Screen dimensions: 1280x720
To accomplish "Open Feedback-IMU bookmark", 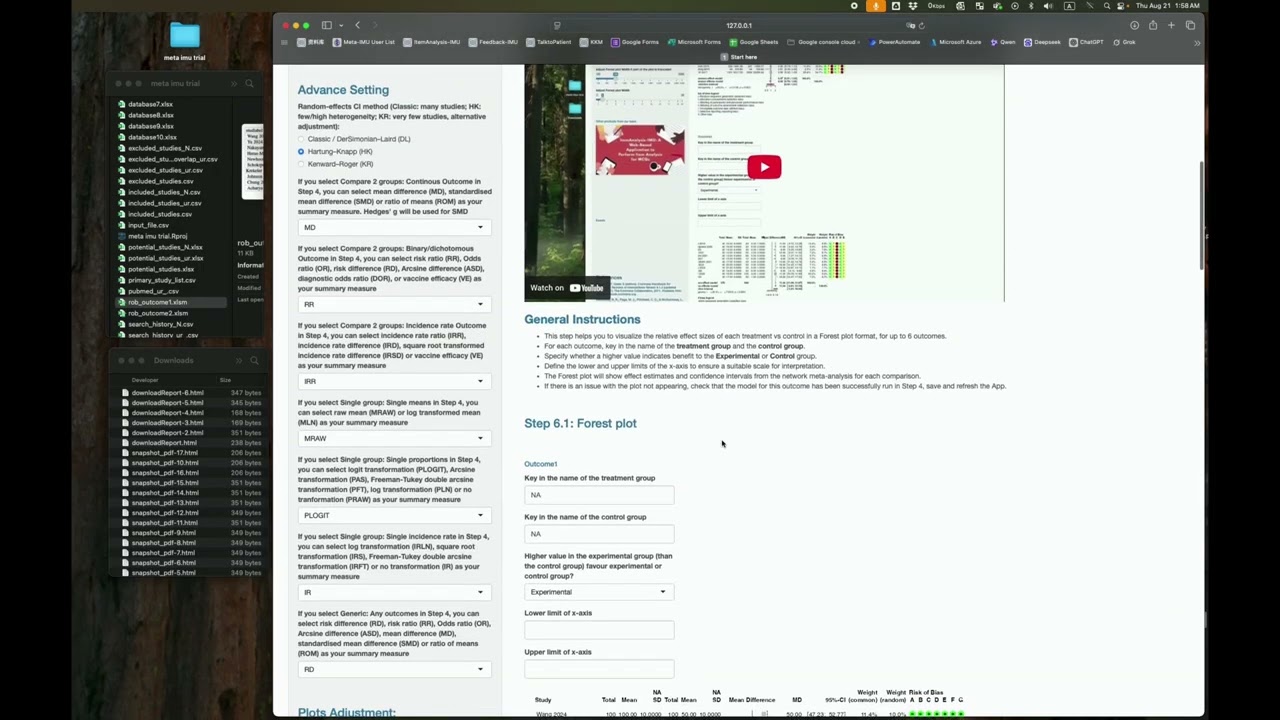I will (x=493, y=42).
